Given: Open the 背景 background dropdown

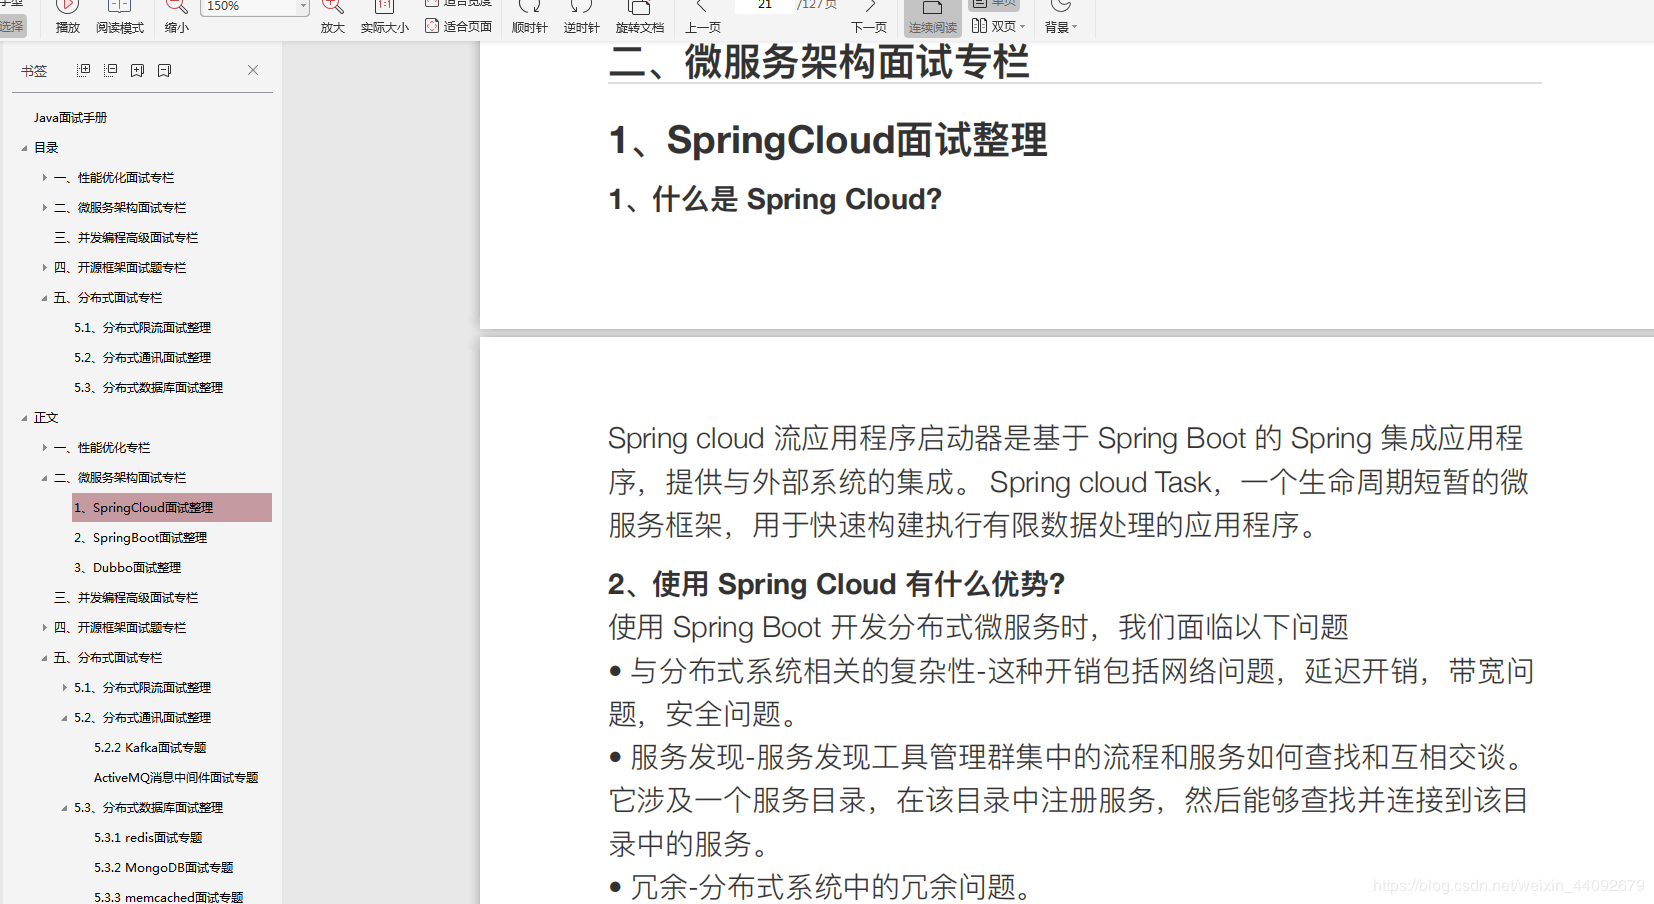Looking at the screenshot, I should click(x=1061, y=18).
